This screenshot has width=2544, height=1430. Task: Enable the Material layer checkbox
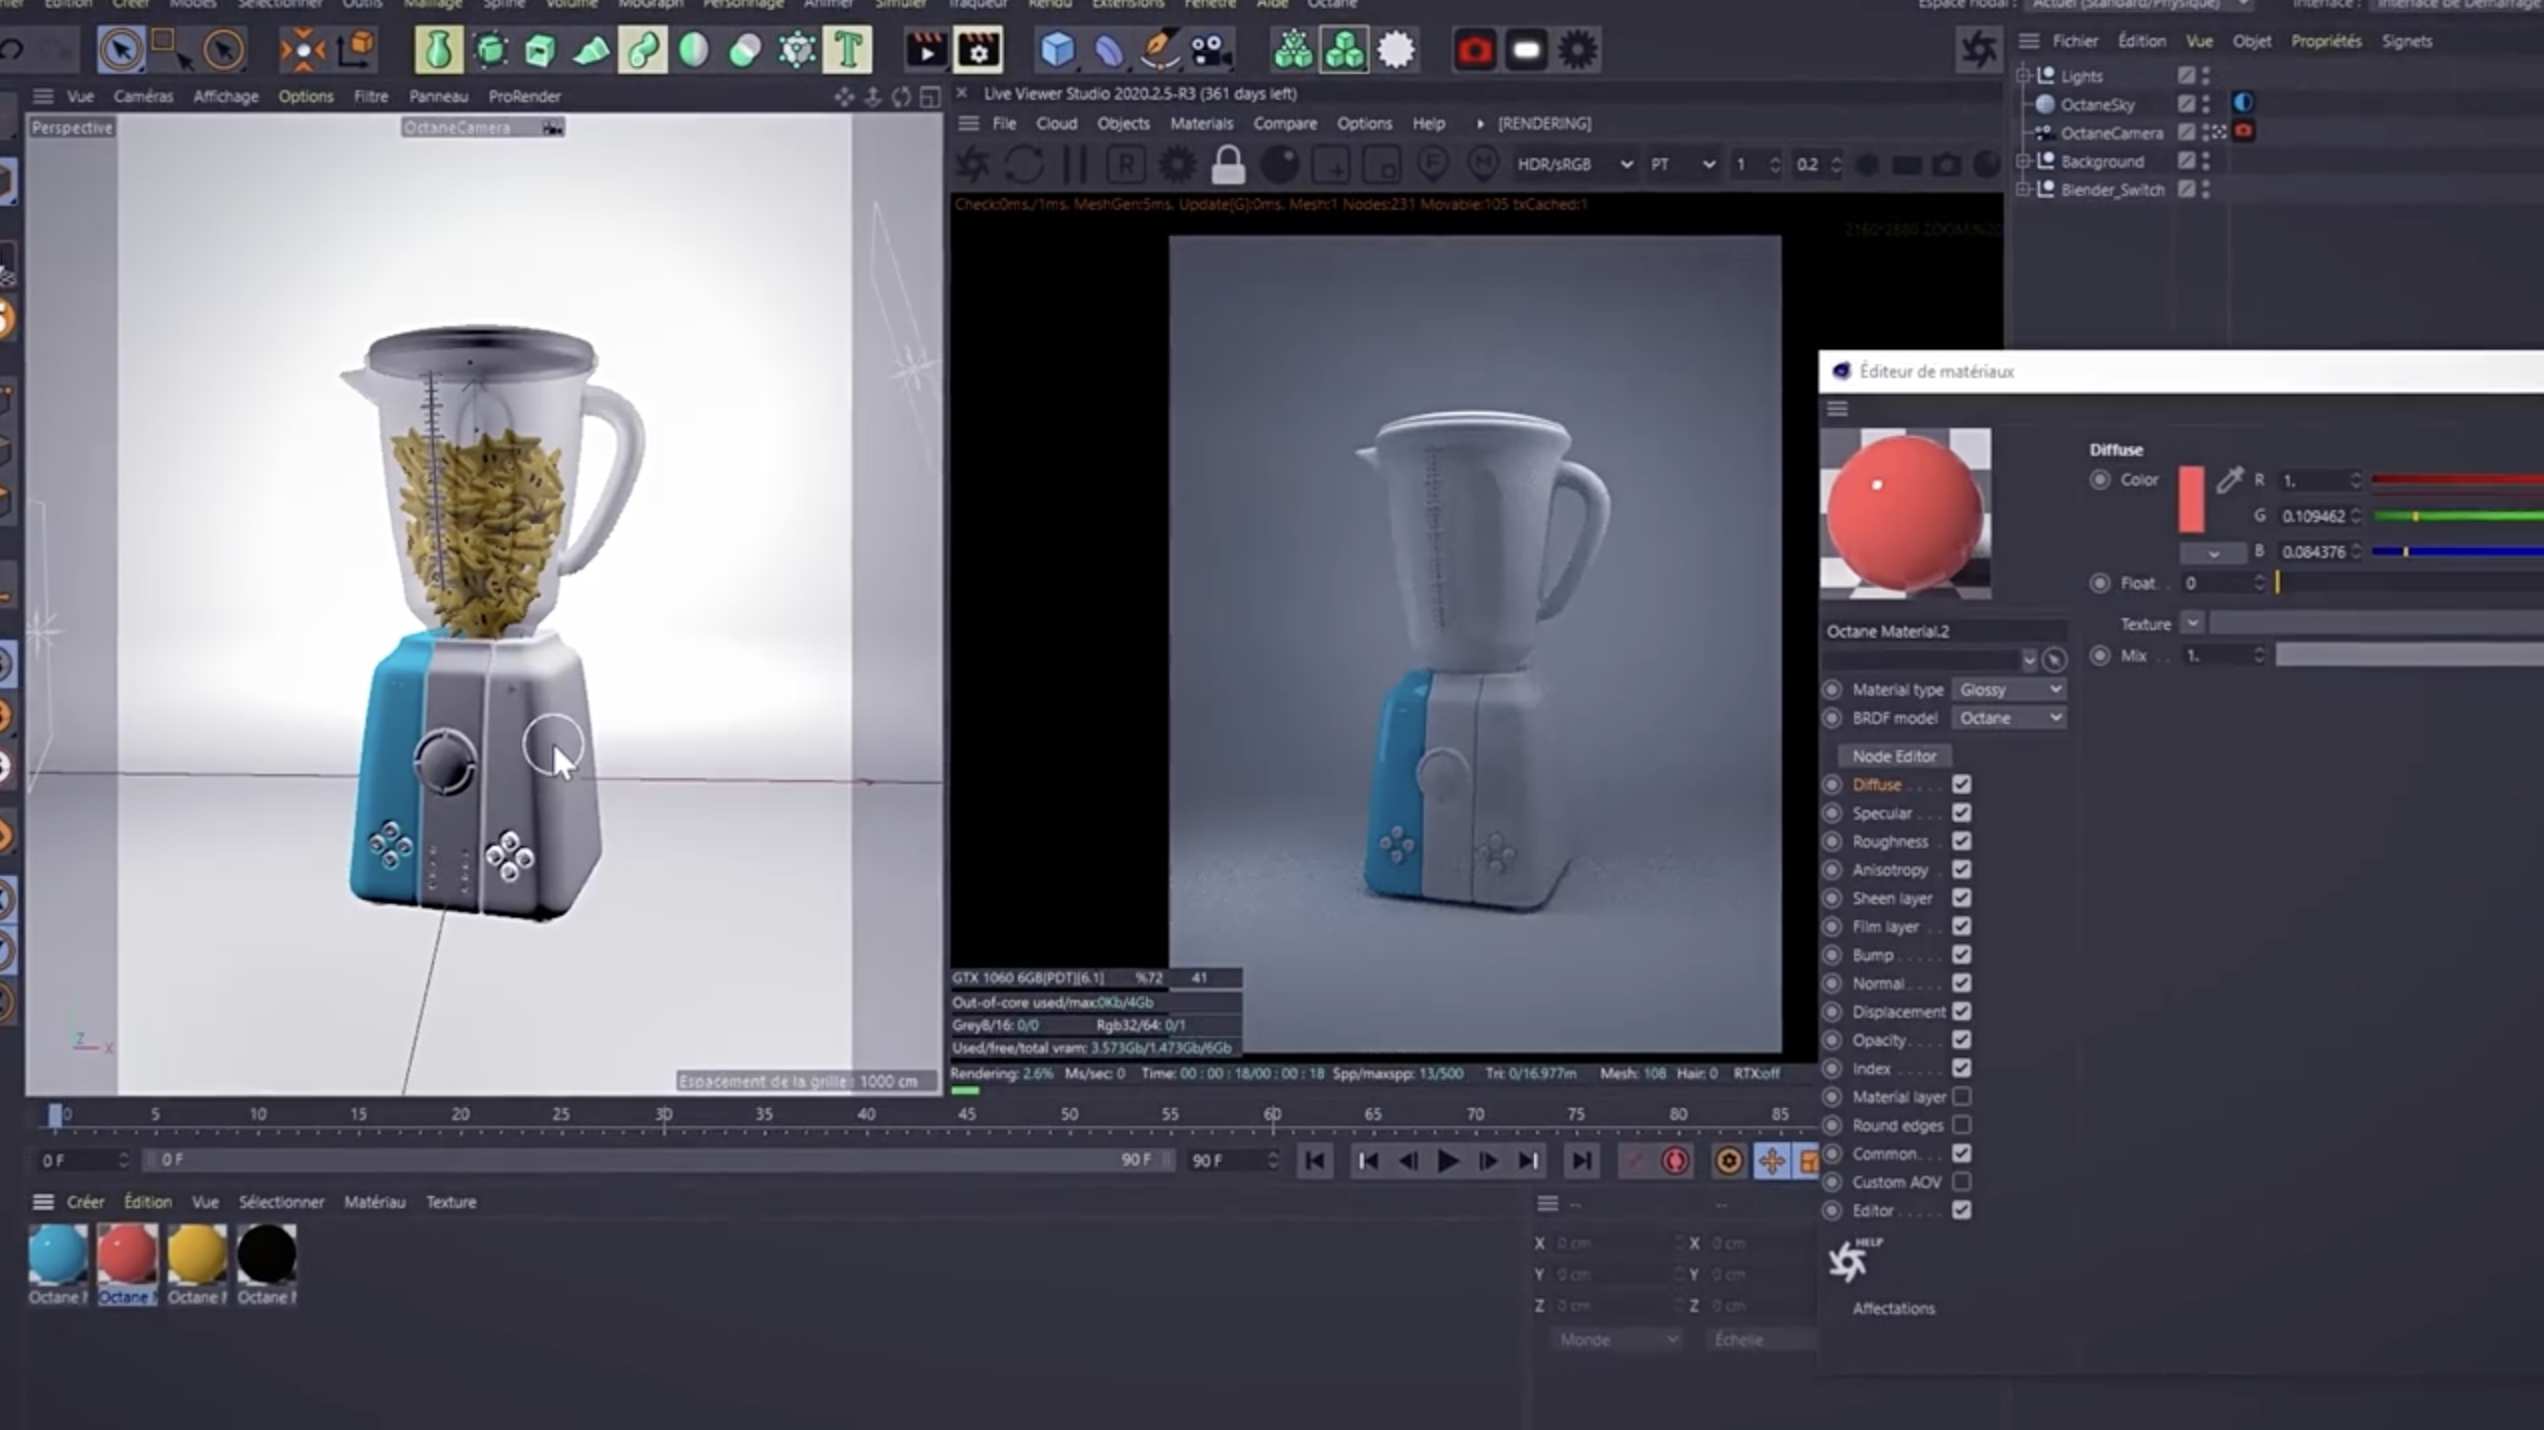pyautogui.click(x=1962, y=1097)
